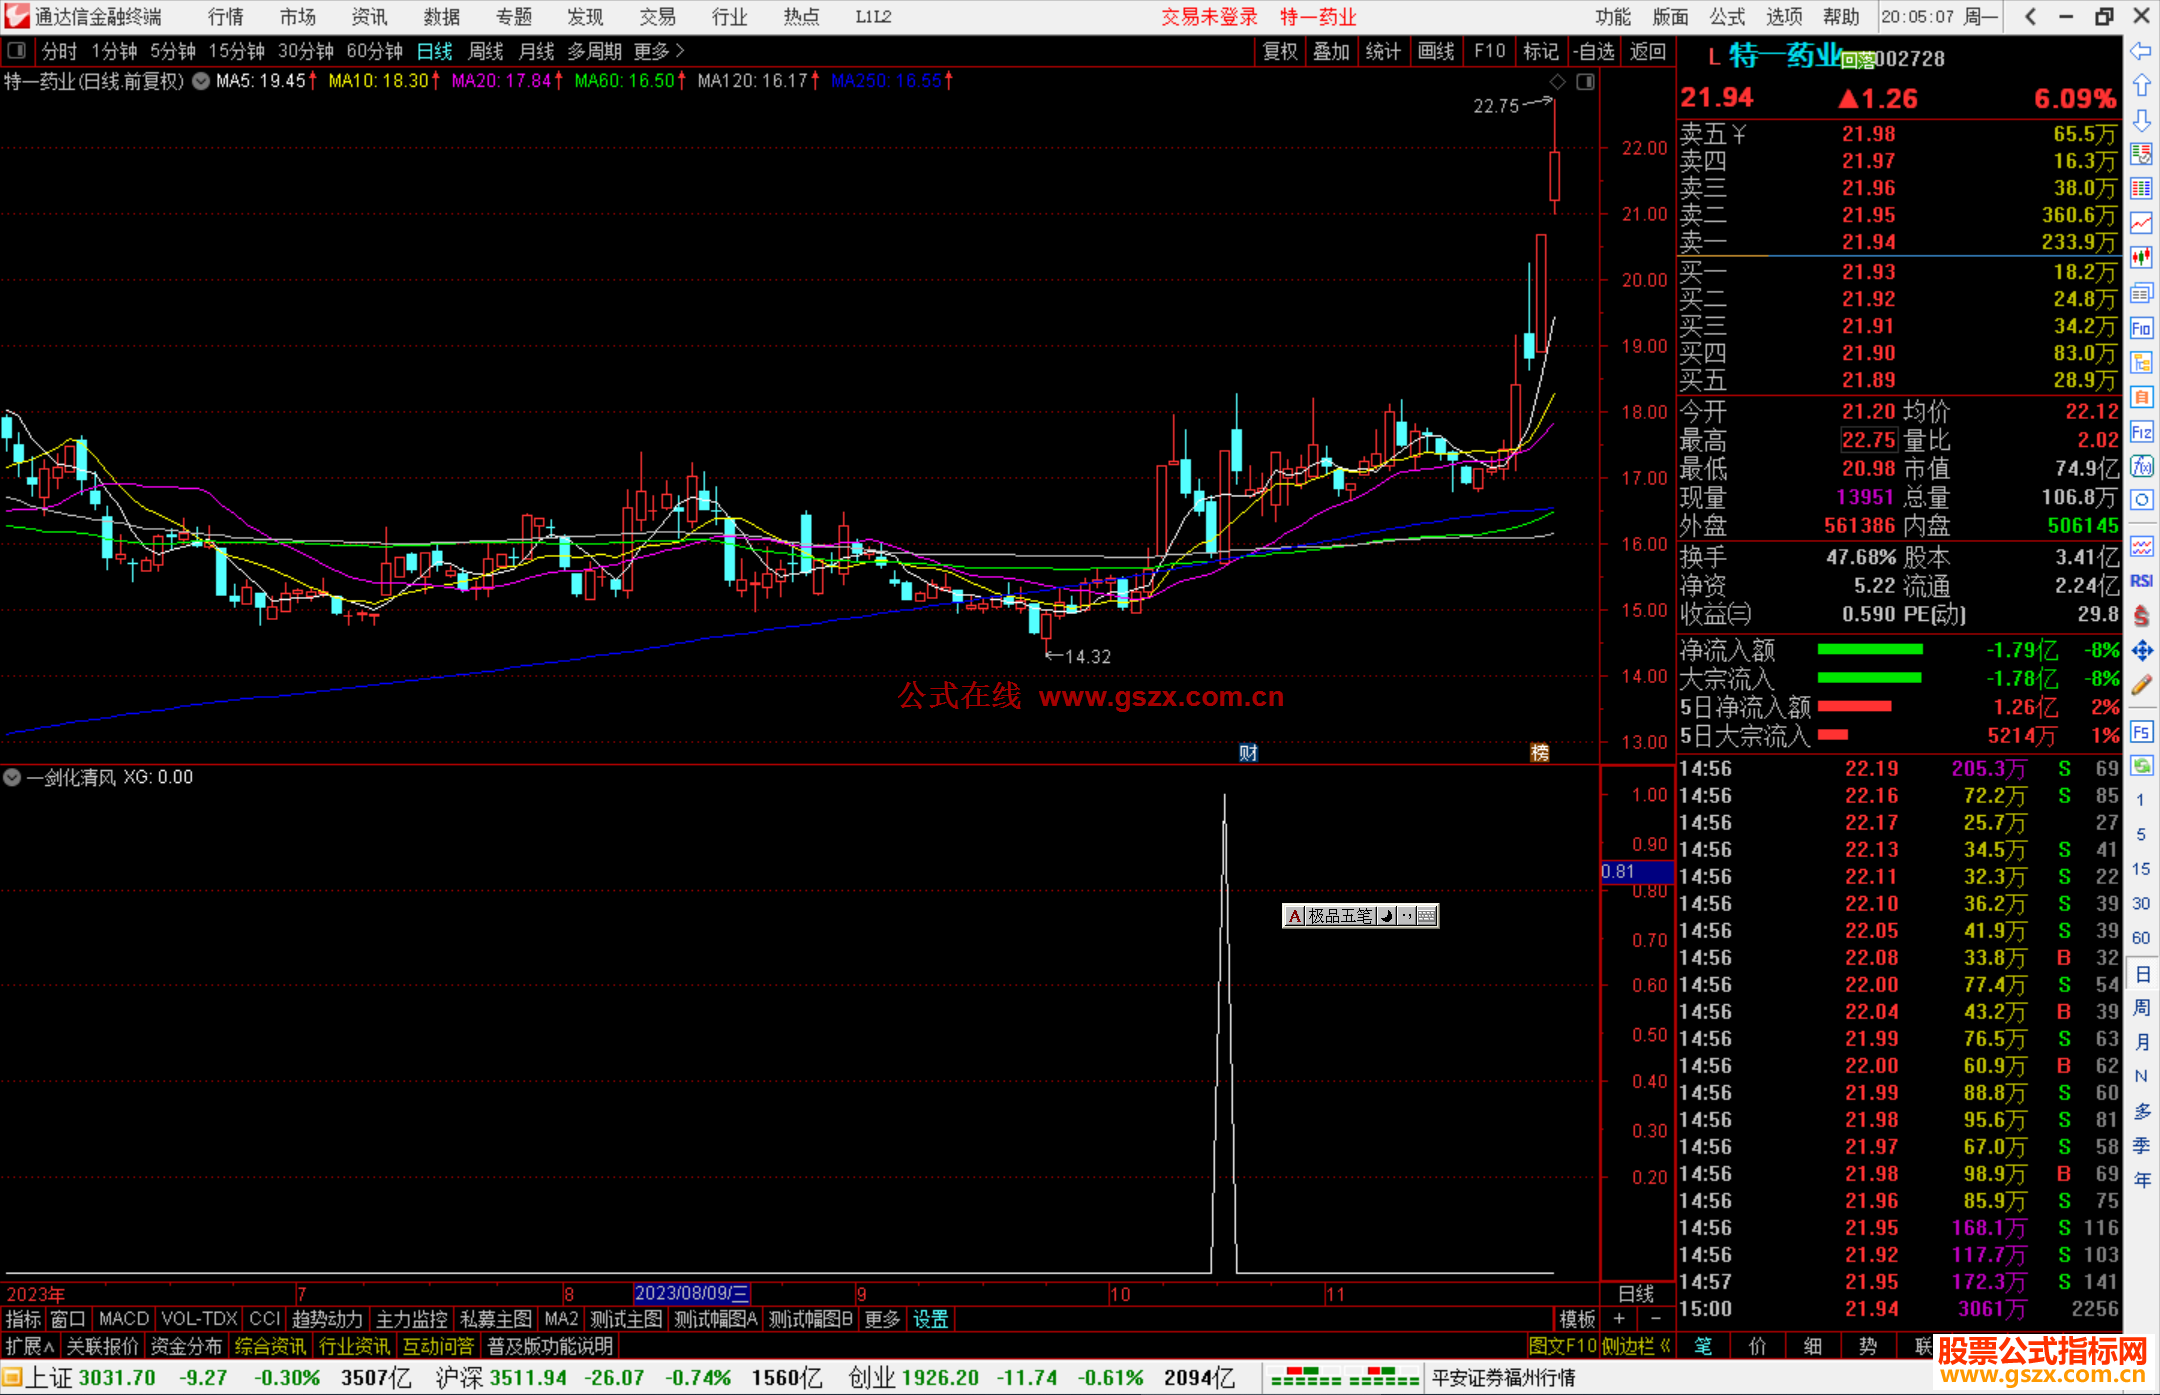
Task: Click the 财 marker on the chart timeline
Action: 1248,753
